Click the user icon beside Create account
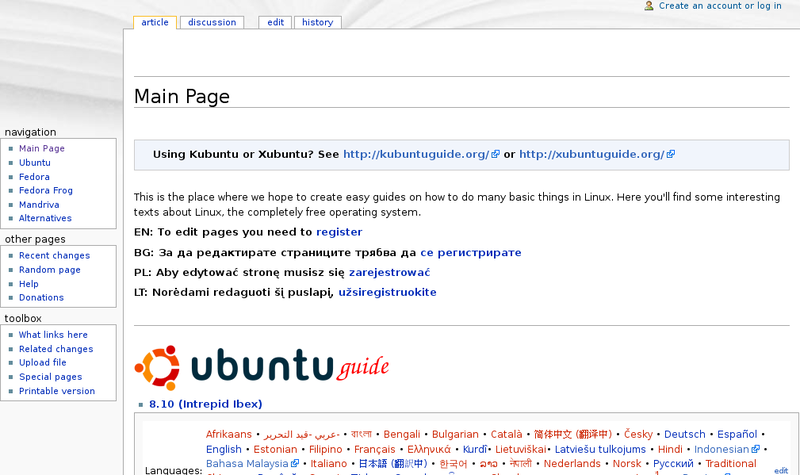Image resolution: width=800 pixels, height=475 pixels. point(649,6)
